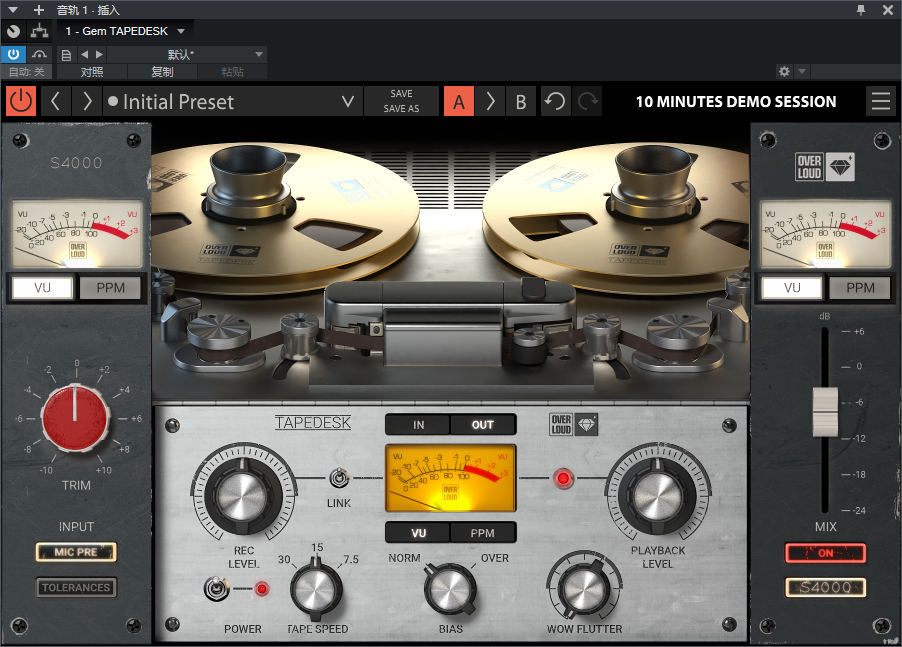
Task: Click Overloud logo on tapedesk panel
Action: [x=574, y=424]
